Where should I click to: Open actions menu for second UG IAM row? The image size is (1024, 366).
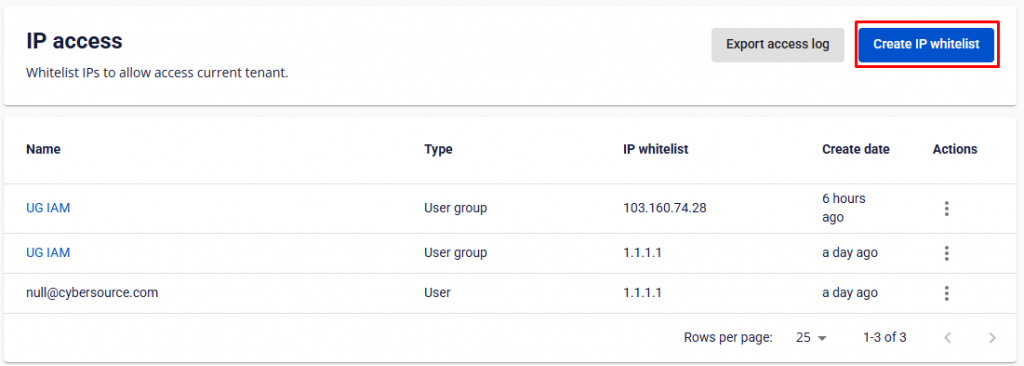pyautogui.click(x=946, y=253)
